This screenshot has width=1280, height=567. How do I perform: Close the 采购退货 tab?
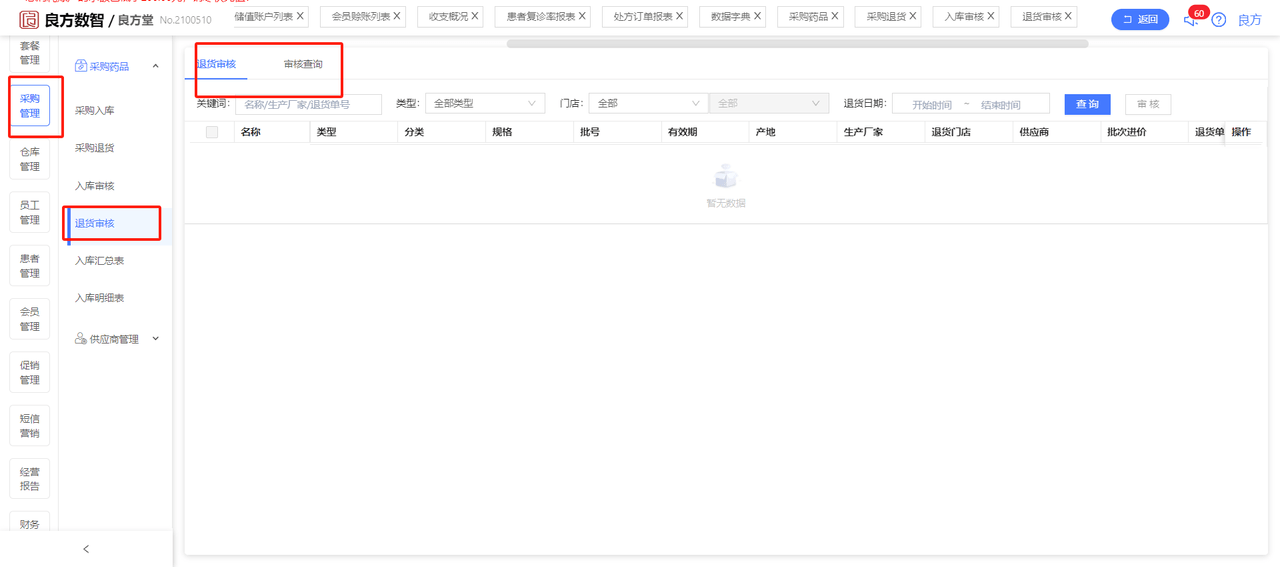913,16
